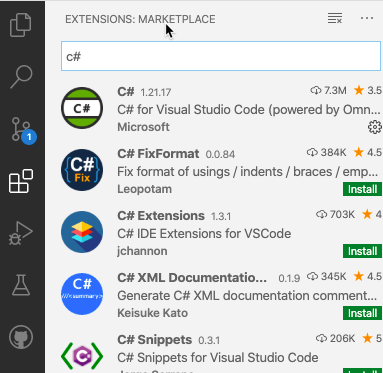Click the Microsoft publisher name

tap(143, 127)
